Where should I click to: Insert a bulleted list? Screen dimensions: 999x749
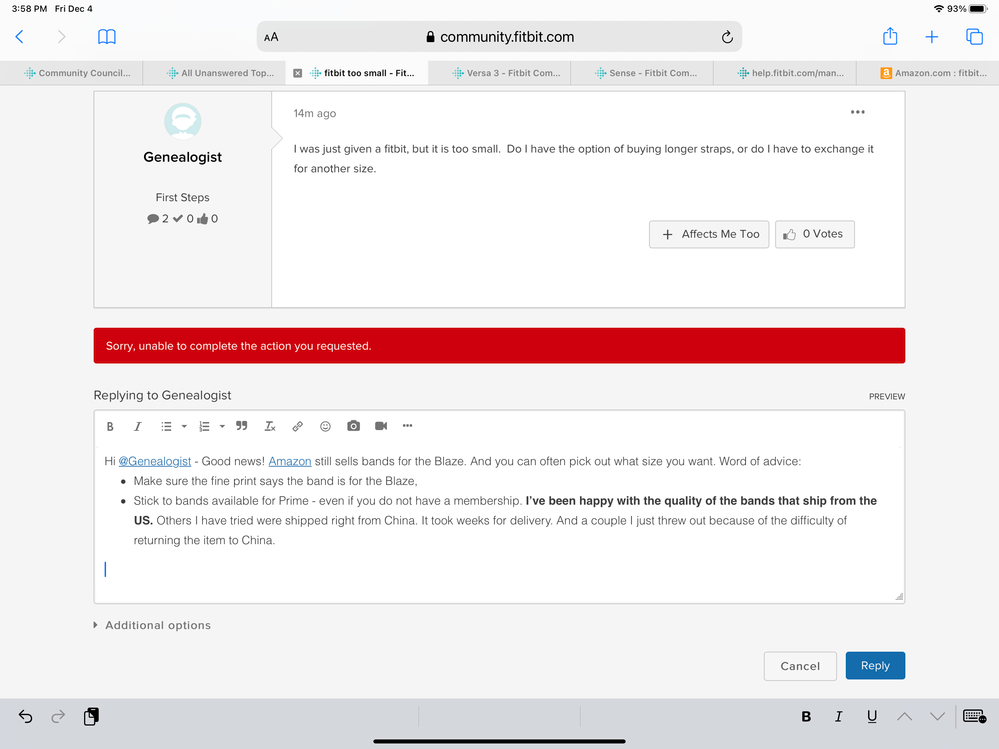(x=166, y=427)
